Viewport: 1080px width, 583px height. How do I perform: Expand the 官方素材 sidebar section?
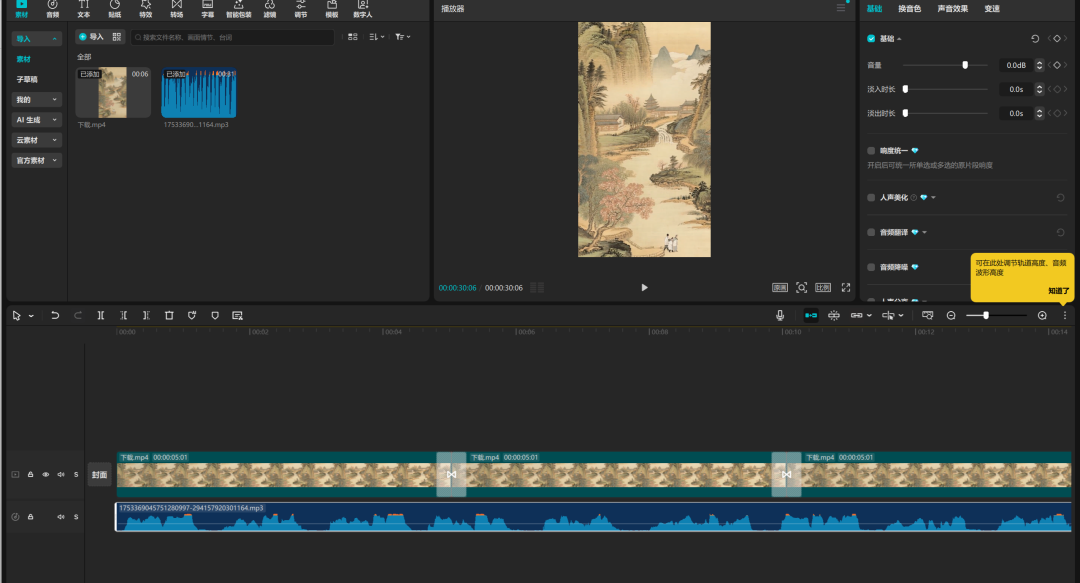point(37,161)
